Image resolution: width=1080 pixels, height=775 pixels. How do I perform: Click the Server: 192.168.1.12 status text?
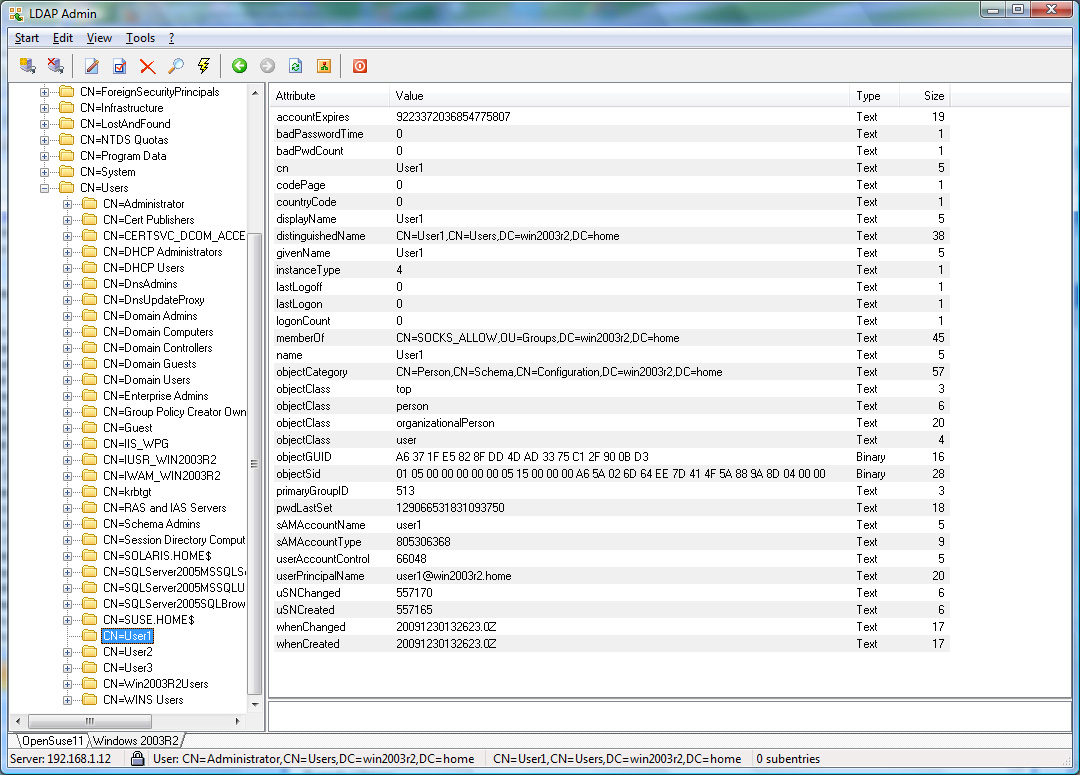point(61,758)
